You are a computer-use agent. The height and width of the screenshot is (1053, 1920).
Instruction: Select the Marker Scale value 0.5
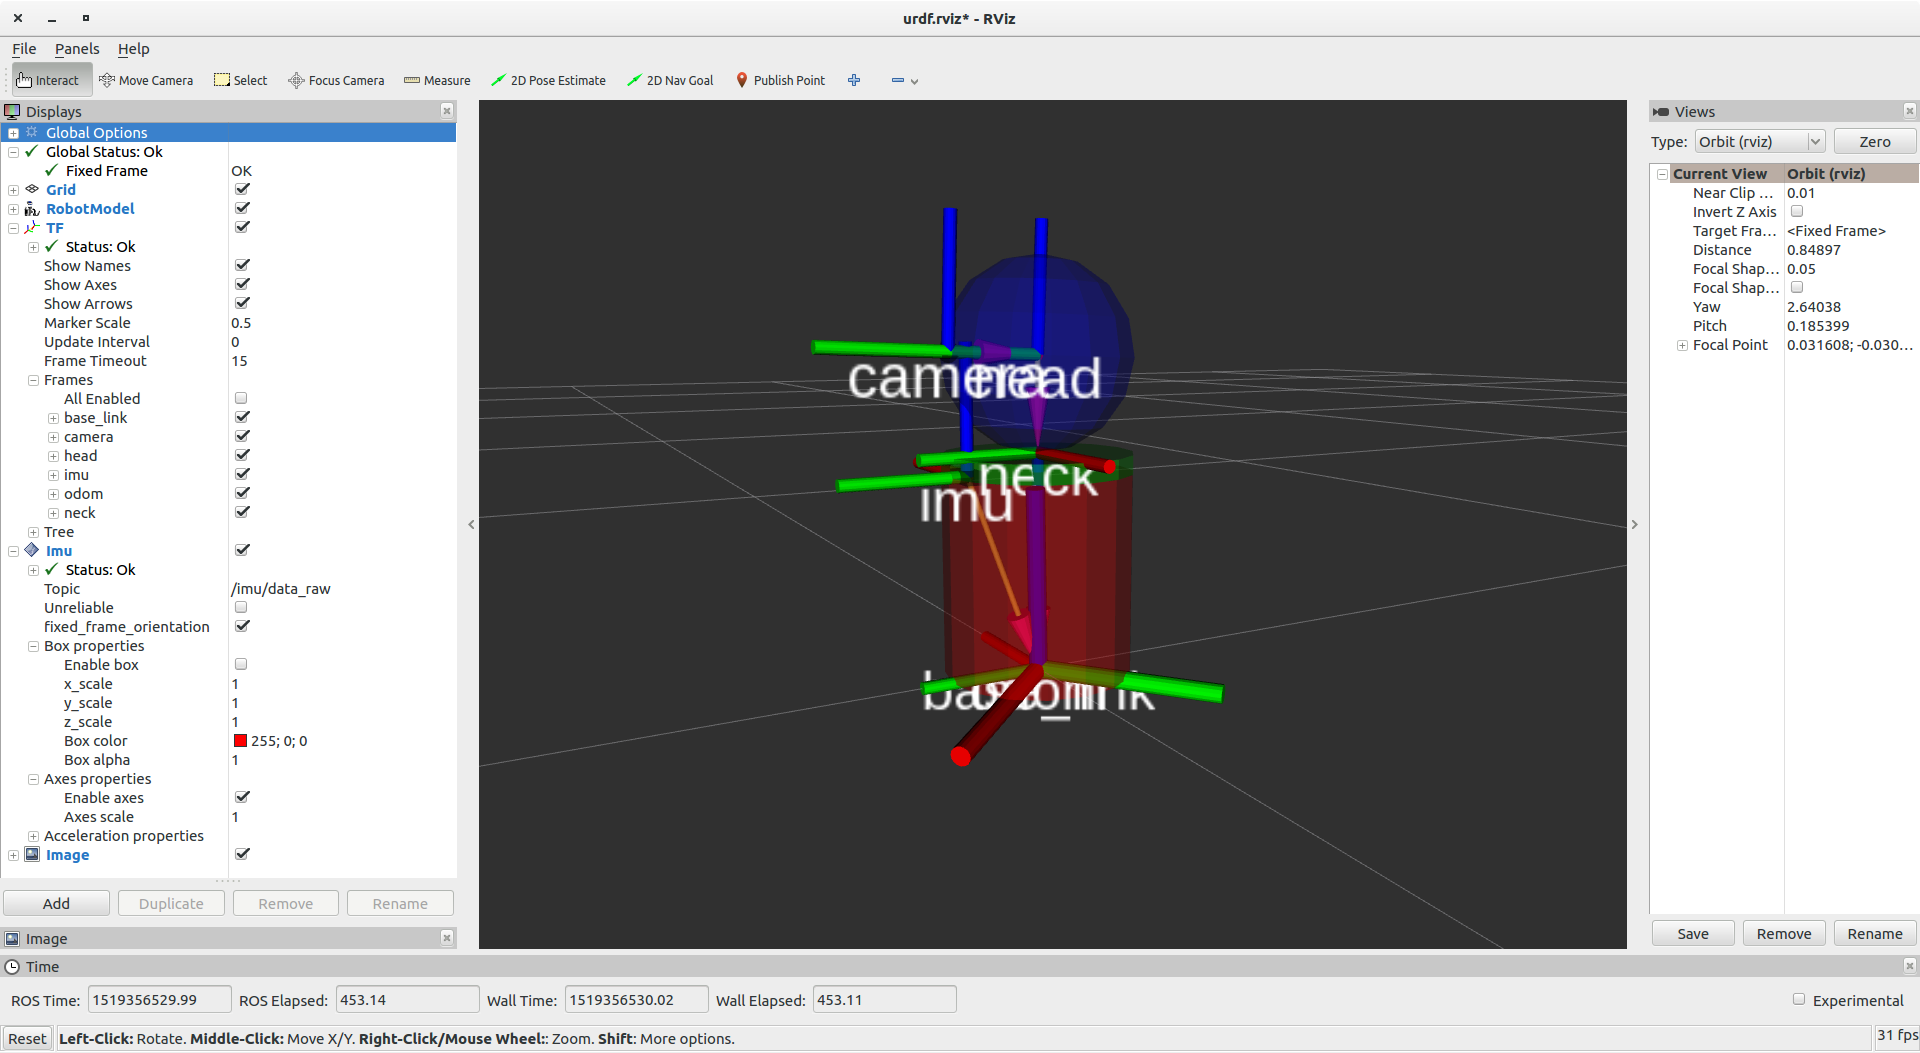(x=241, y=323)
